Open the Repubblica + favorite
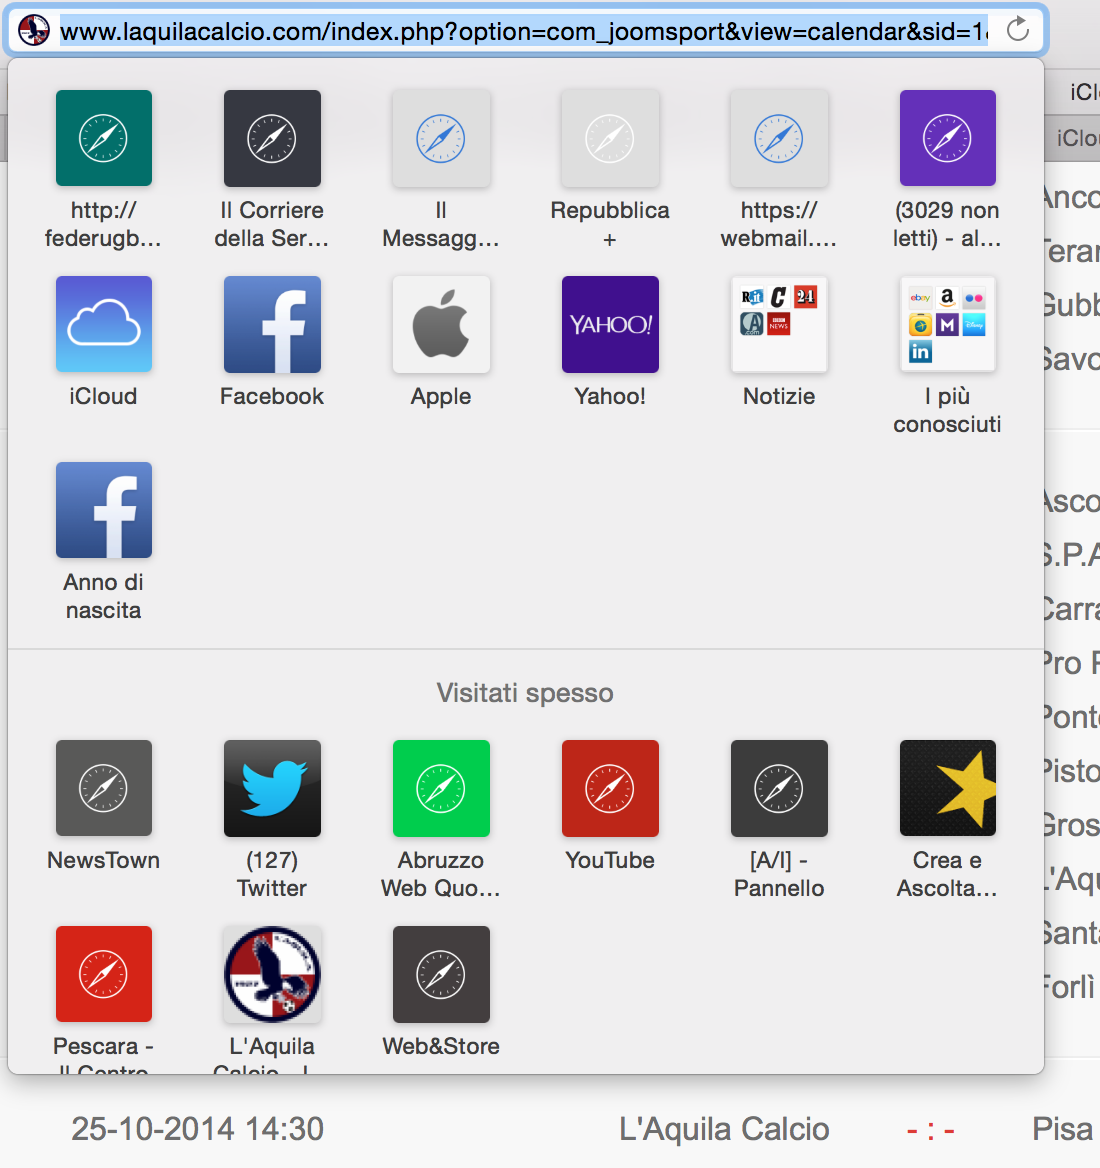The width and height of the screenshot is (1100, 1168). pyautogui.click(x=610, y=138)
